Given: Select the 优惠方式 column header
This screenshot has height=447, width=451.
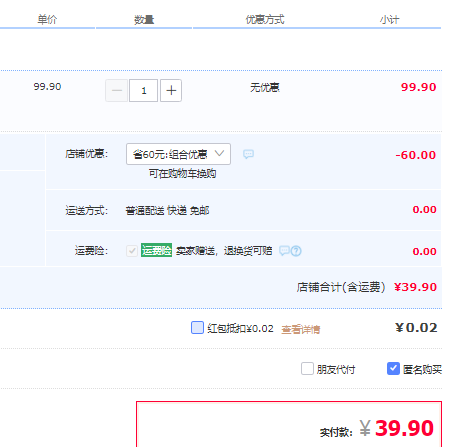Looking at the screenshot, I should [265, 20].
